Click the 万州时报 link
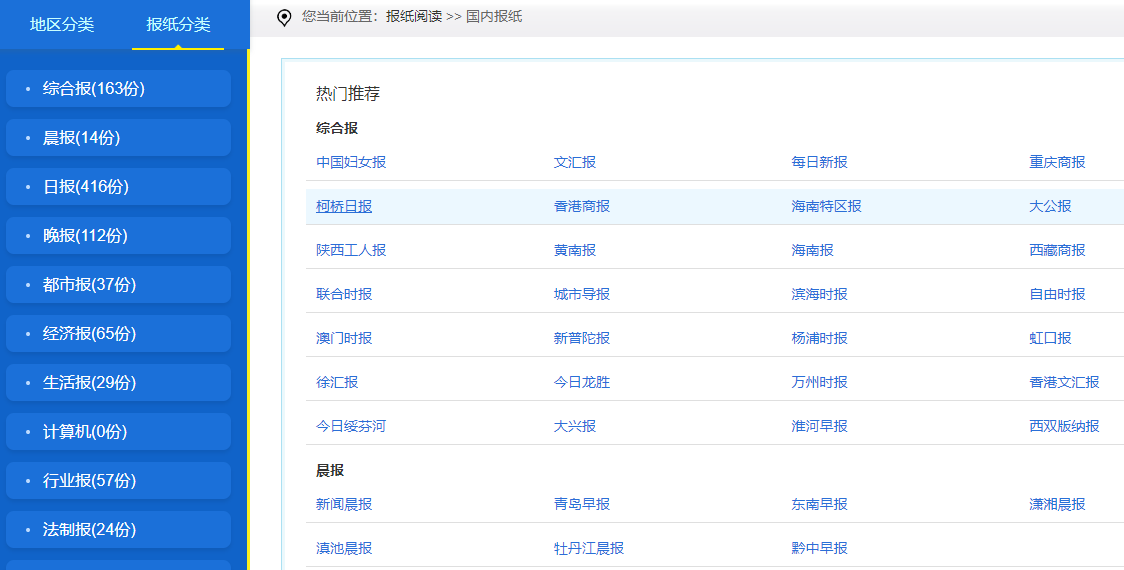1124x570 pixels. point(819,382)
